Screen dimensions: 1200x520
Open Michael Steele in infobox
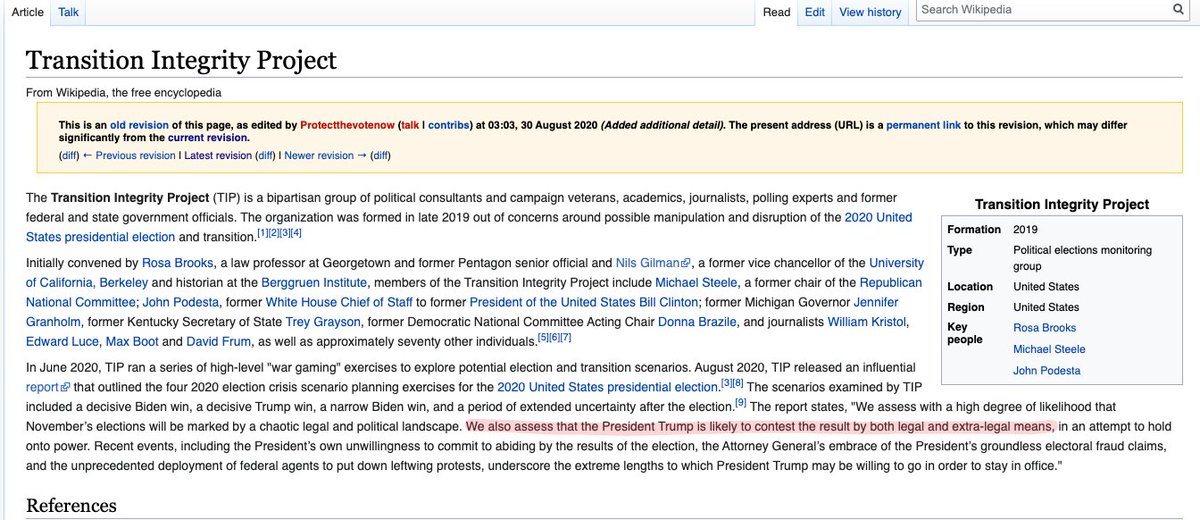1049,349
